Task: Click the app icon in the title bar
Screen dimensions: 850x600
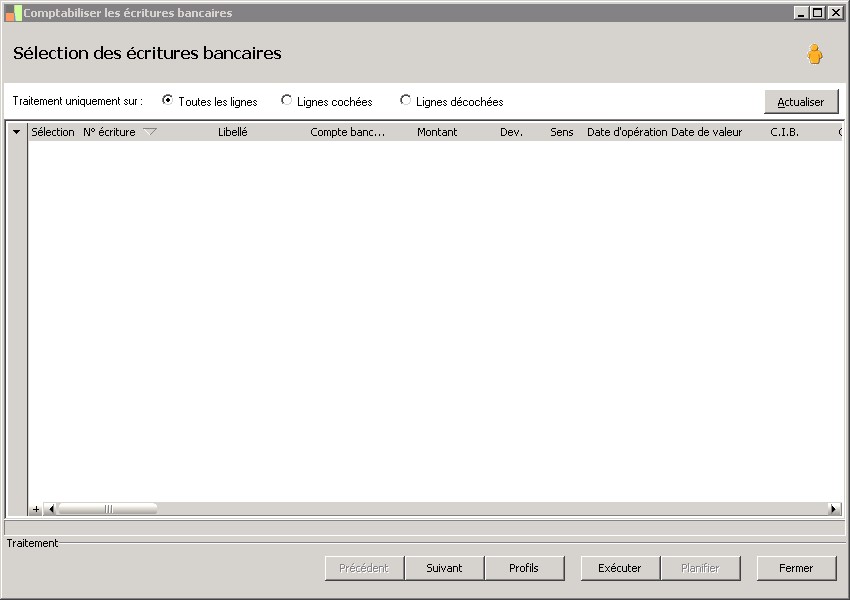Action: 13,13
